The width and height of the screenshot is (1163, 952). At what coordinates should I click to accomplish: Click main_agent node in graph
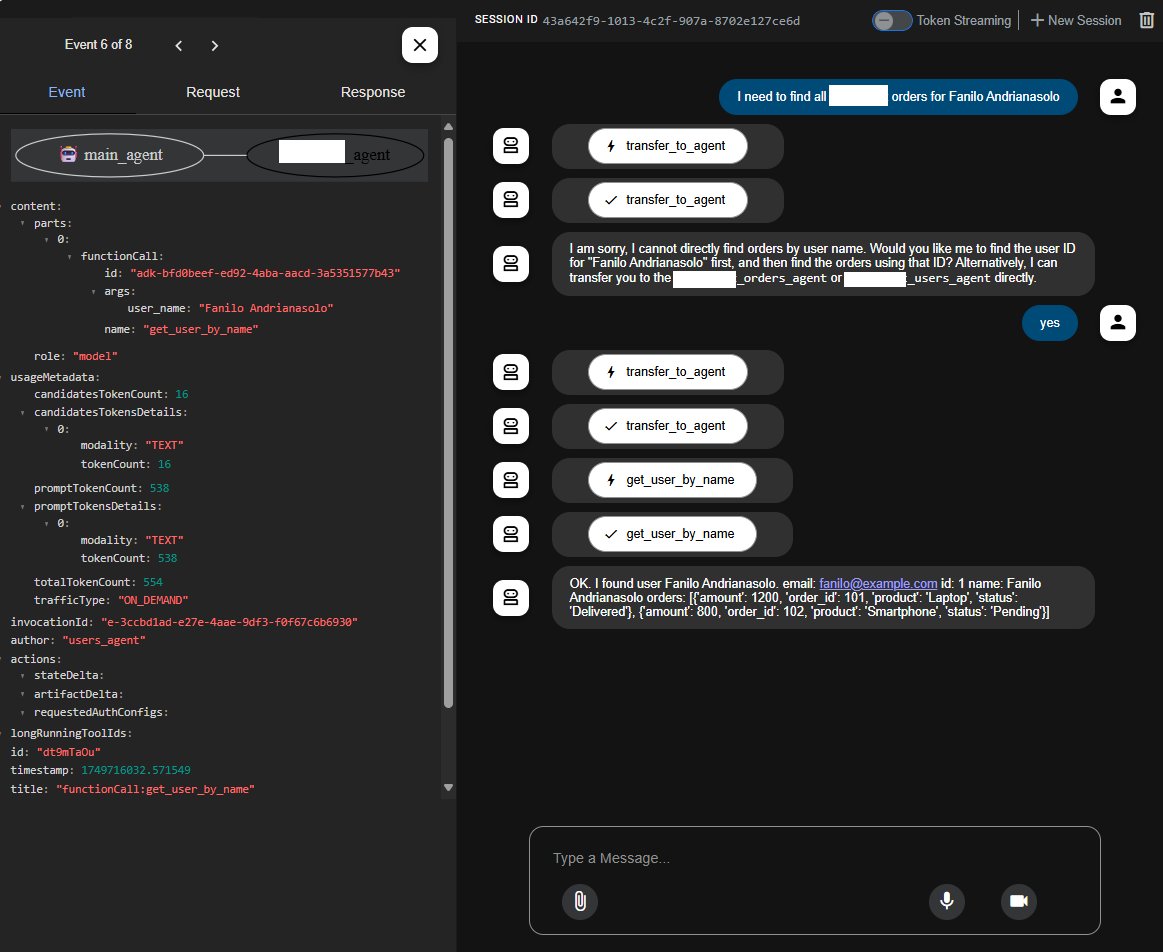pos(110,155)
